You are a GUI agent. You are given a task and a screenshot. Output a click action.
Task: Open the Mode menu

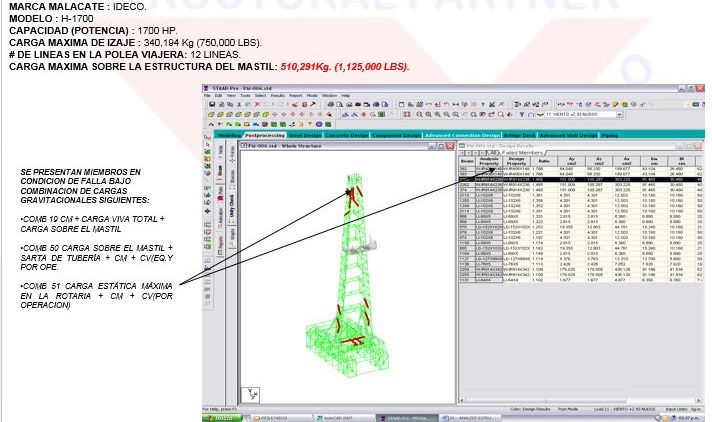tap(312, 95)
